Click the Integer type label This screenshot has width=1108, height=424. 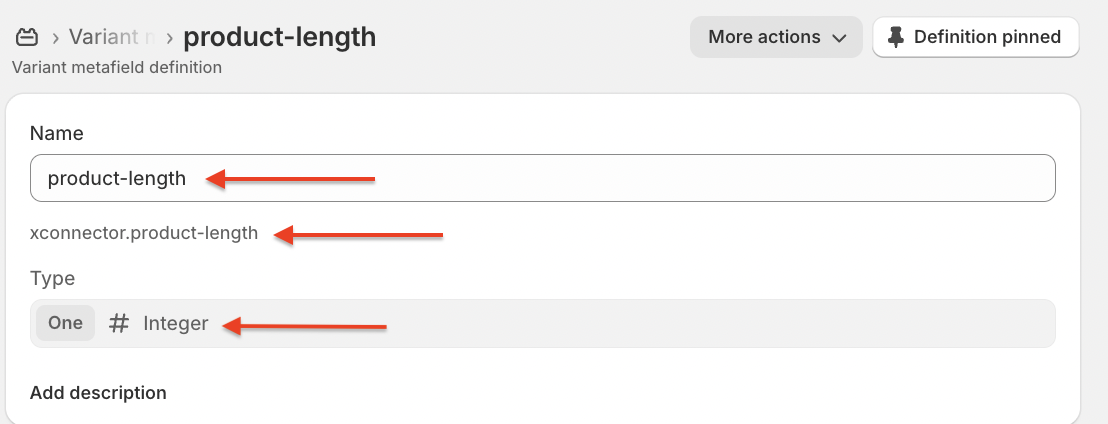[x=176, y=324]
